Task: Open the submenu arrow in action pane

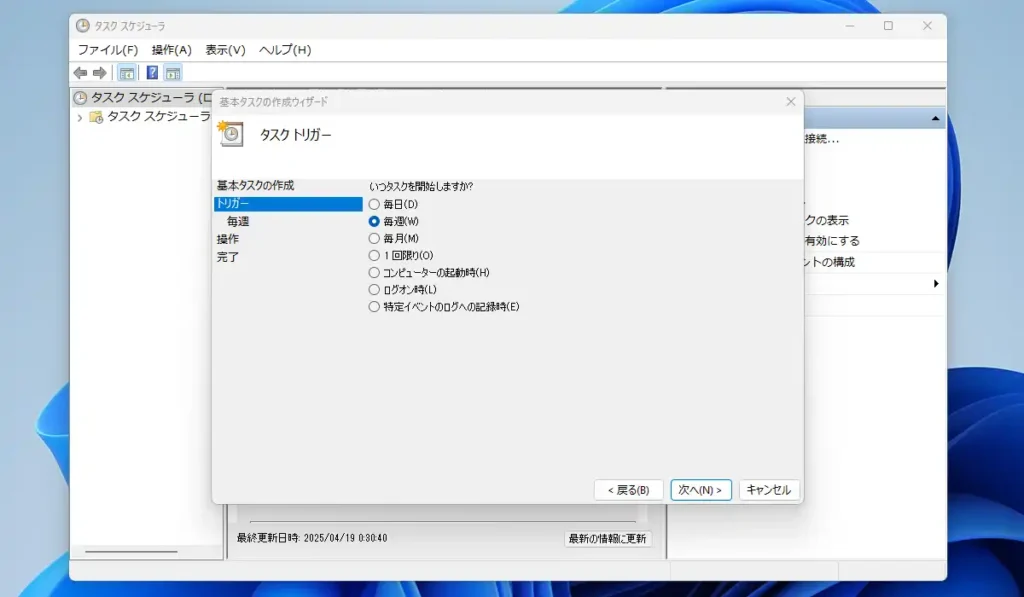Action: [936, 283]
